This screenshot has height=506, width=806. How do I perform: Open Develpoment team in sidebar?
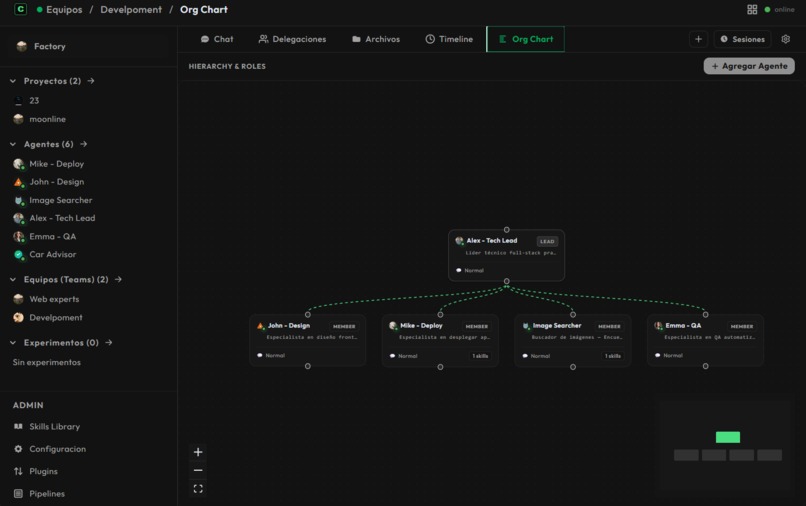[x=56, y=317]
